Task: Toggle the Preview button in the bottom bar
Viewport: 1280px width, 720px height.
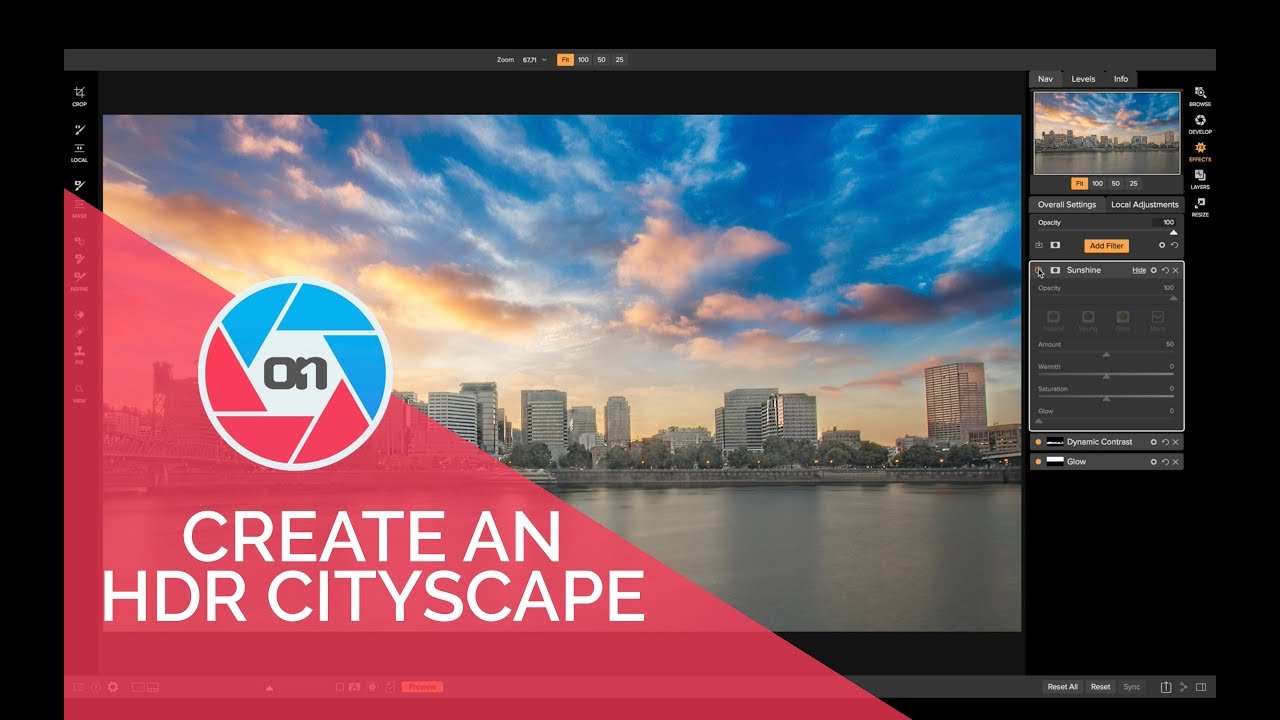Action: 423,687
